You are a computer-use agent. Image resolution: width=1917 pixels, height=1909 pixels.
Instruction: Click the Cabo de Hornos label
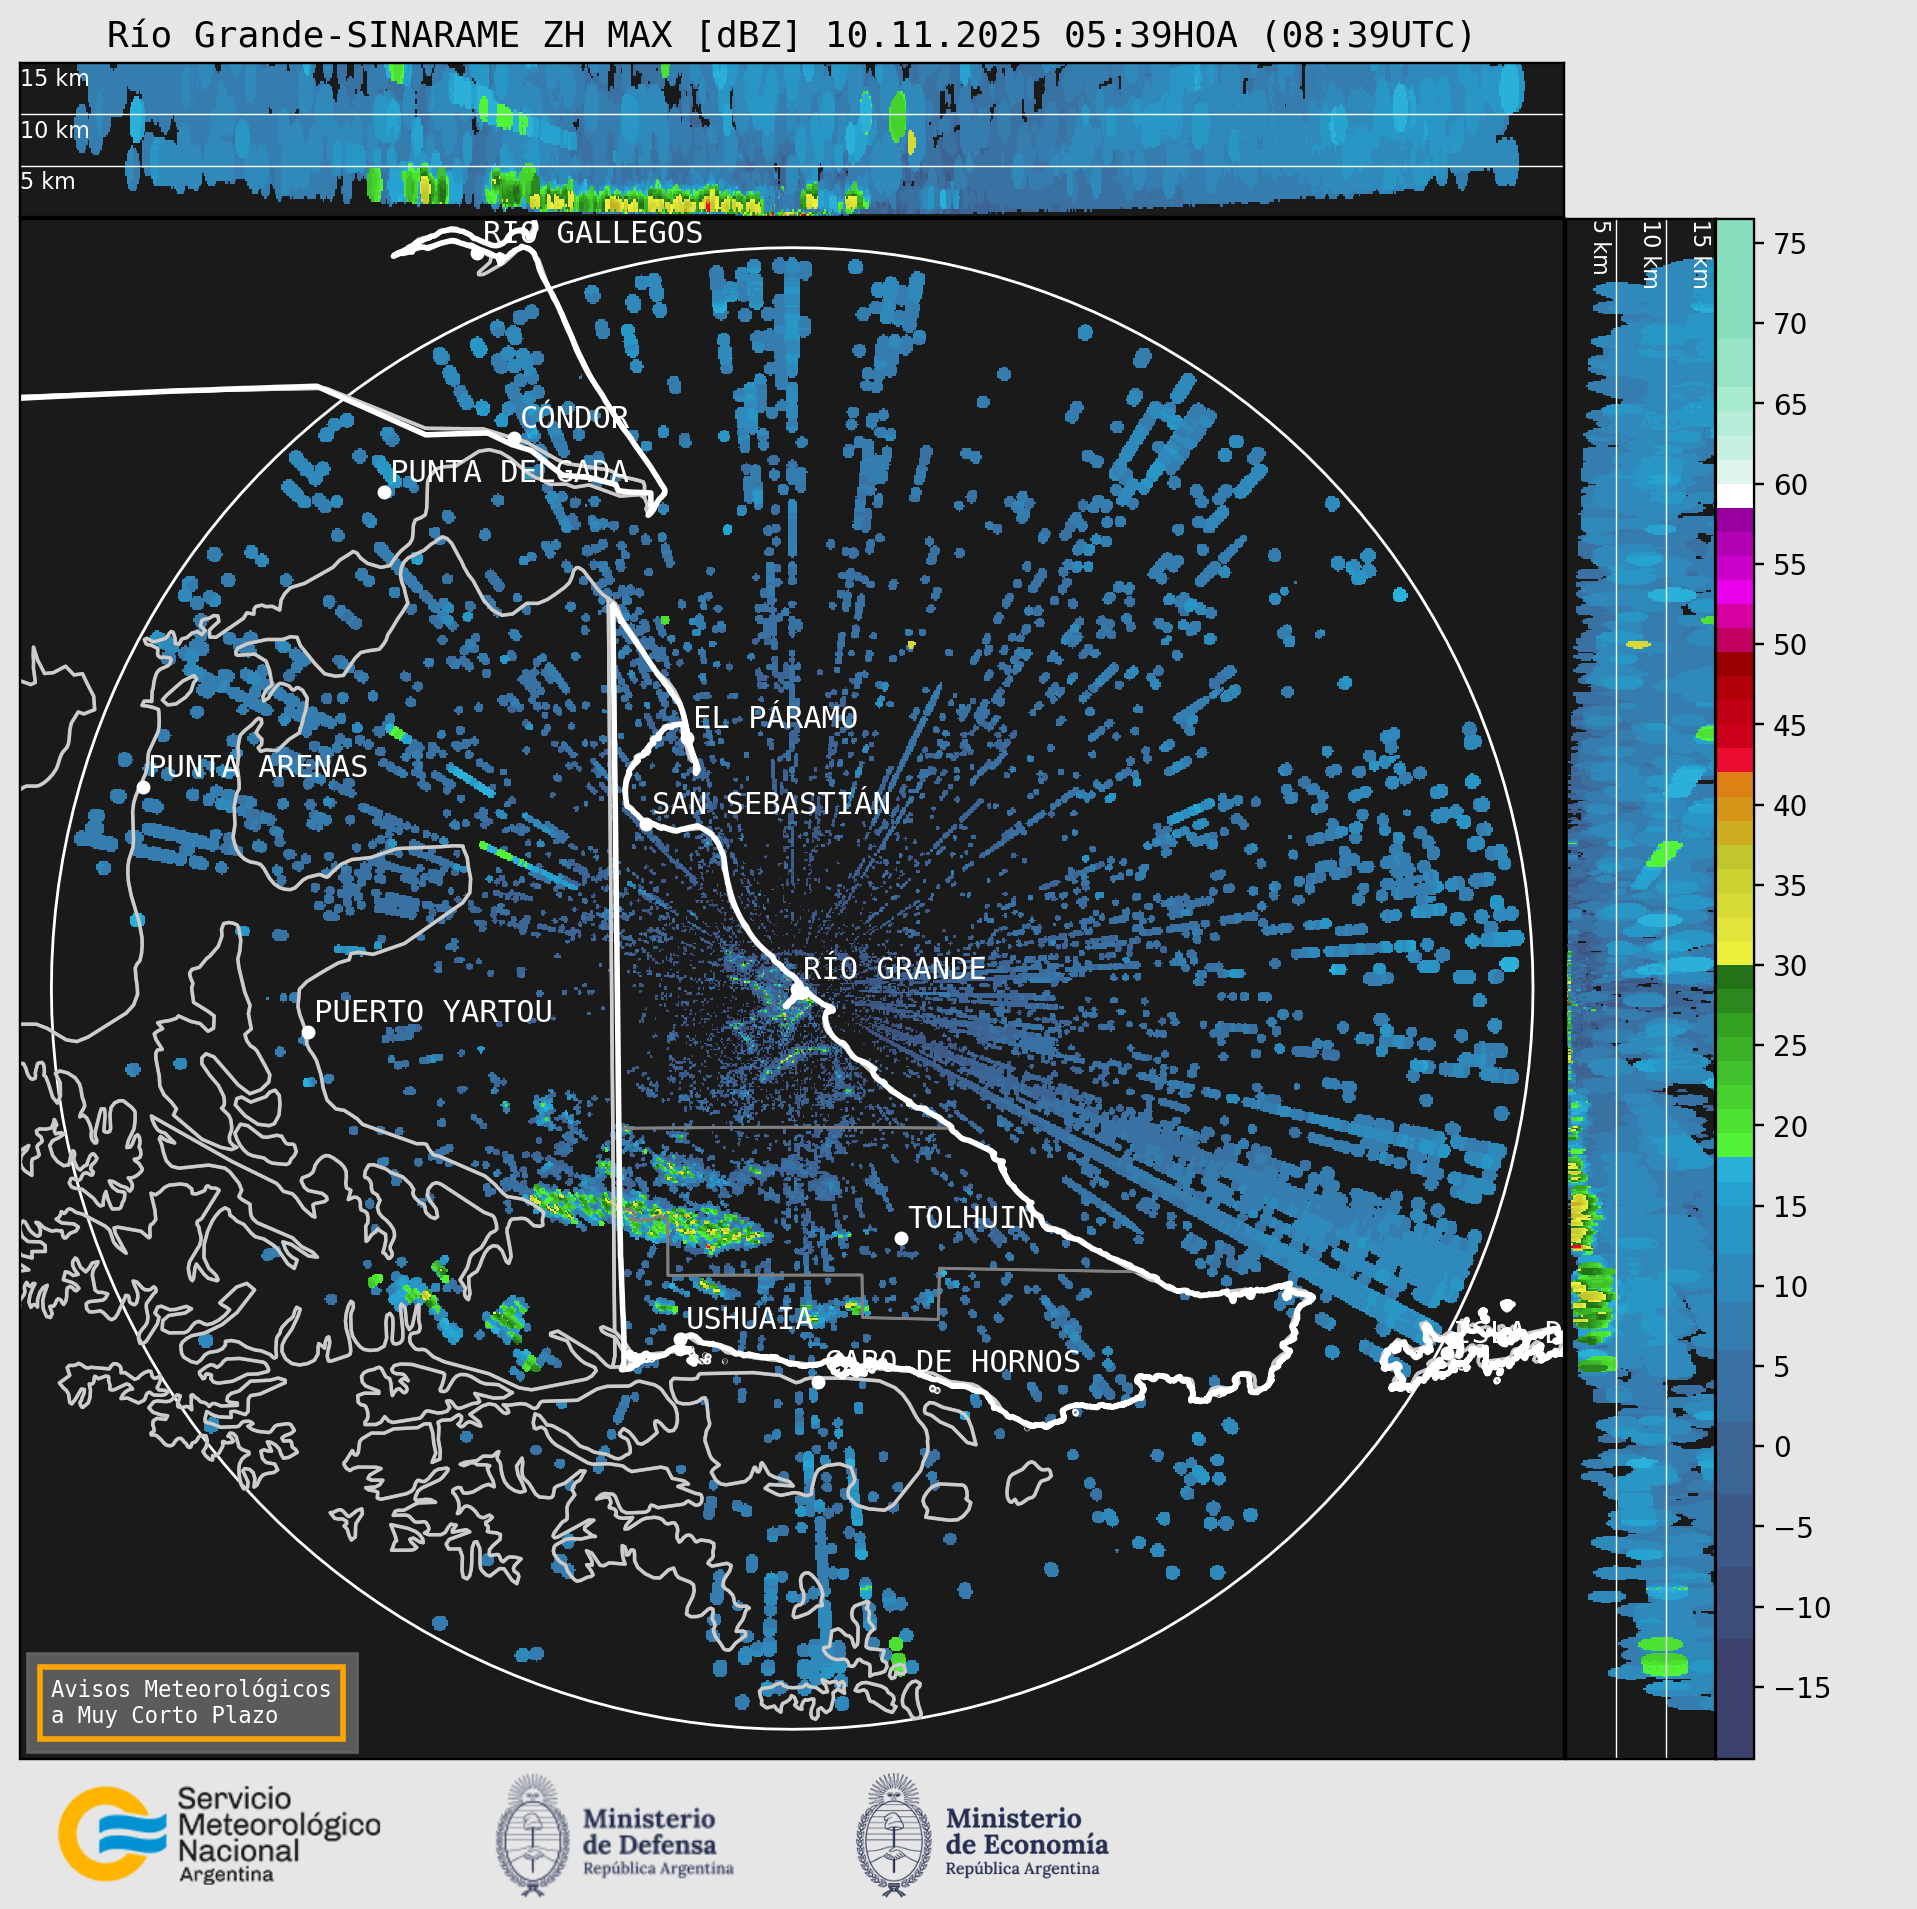[953, 1361]
